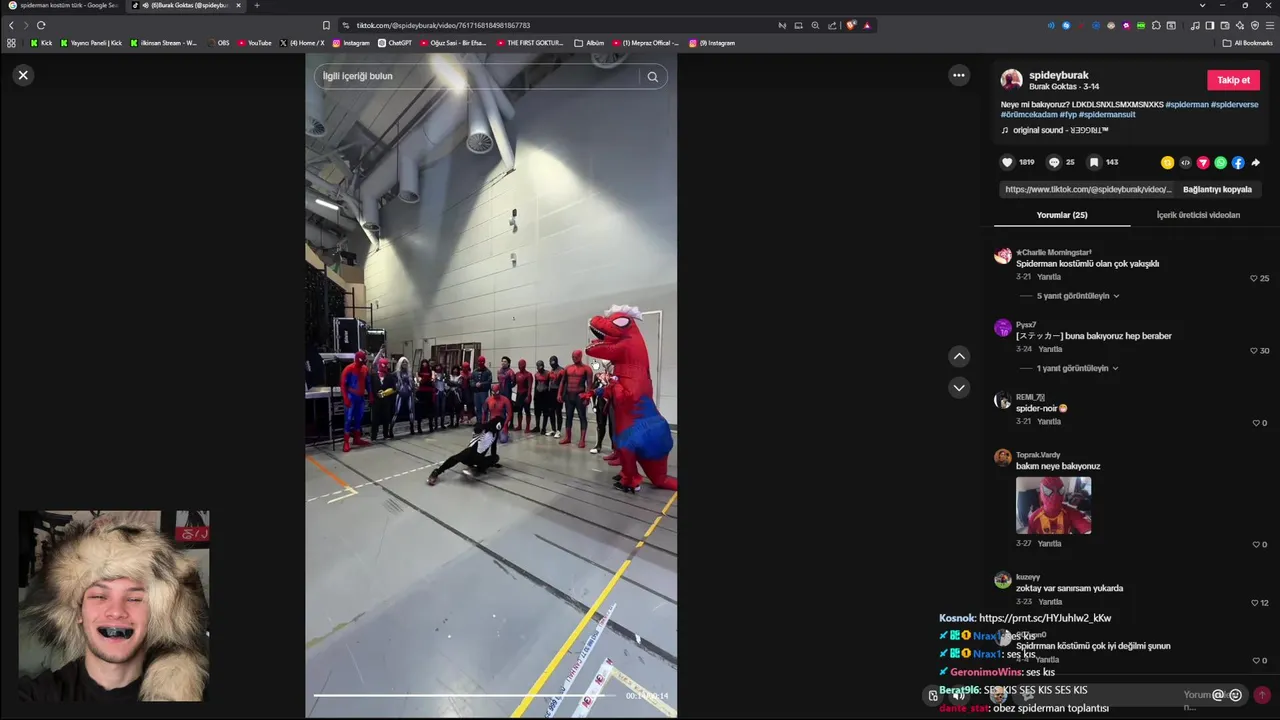The height and width of the screenshot is (720, 1280).
Task: Open the 'Home / X' bookmark
Action: pyautogui.click(x=302, y=43)
